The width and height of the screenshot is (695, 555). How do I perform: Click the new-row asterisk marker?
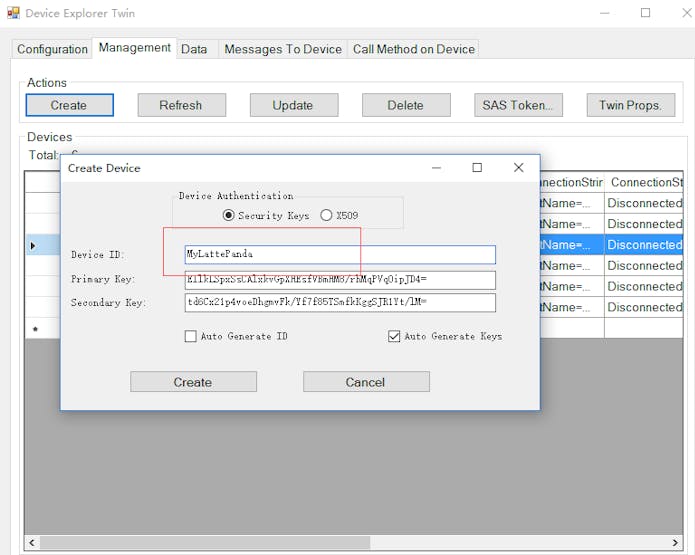pyautogui.click(x=35, y=328)
